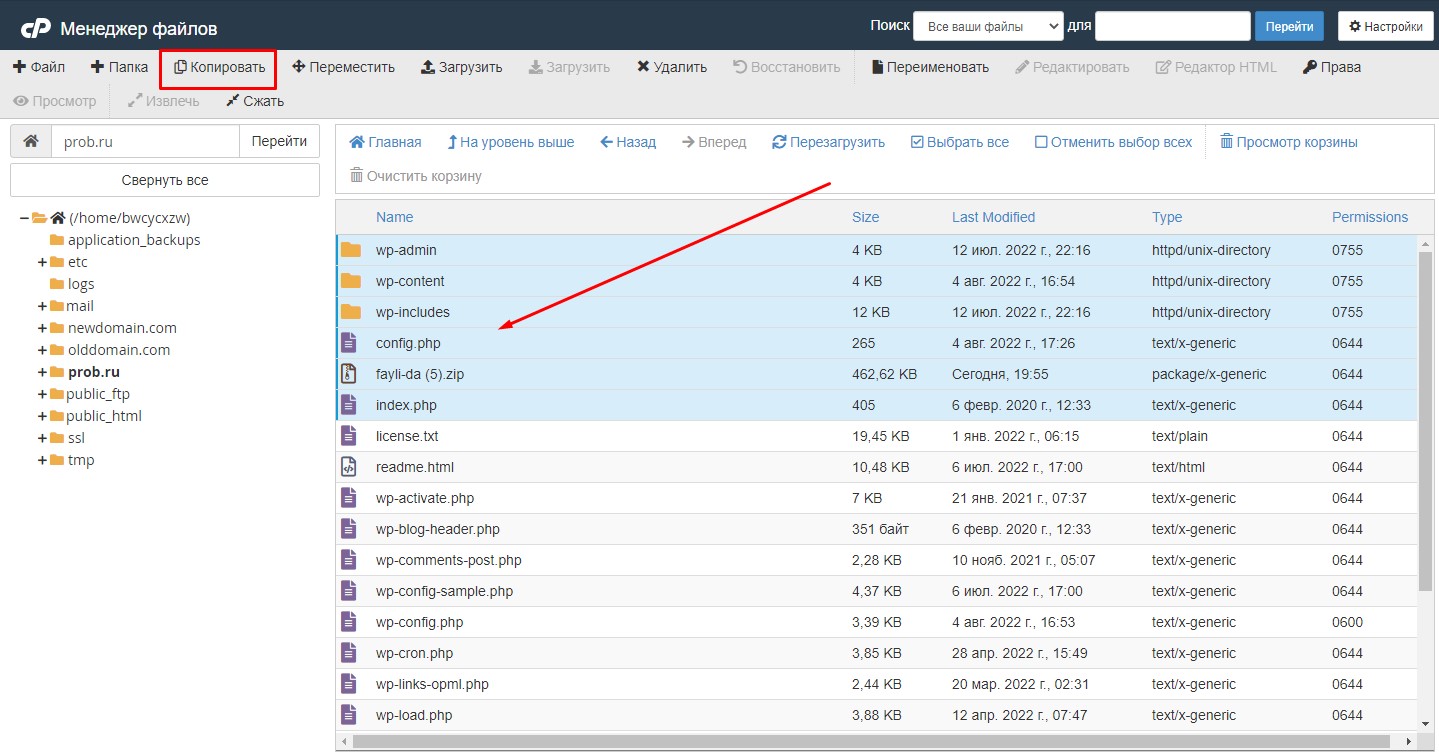
Task: Select the wp-links-opml.php file name
Action: [x=432, y=684]
